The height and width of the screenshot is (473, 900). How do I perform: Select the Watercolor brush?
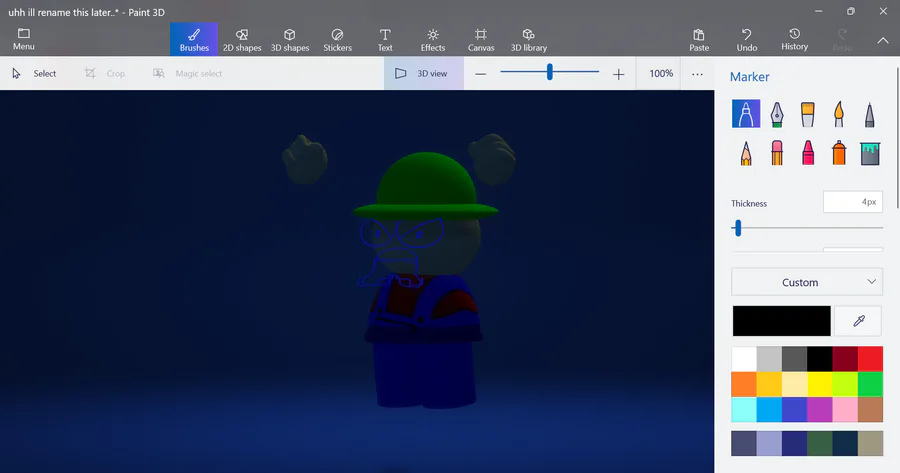(839, 114)
